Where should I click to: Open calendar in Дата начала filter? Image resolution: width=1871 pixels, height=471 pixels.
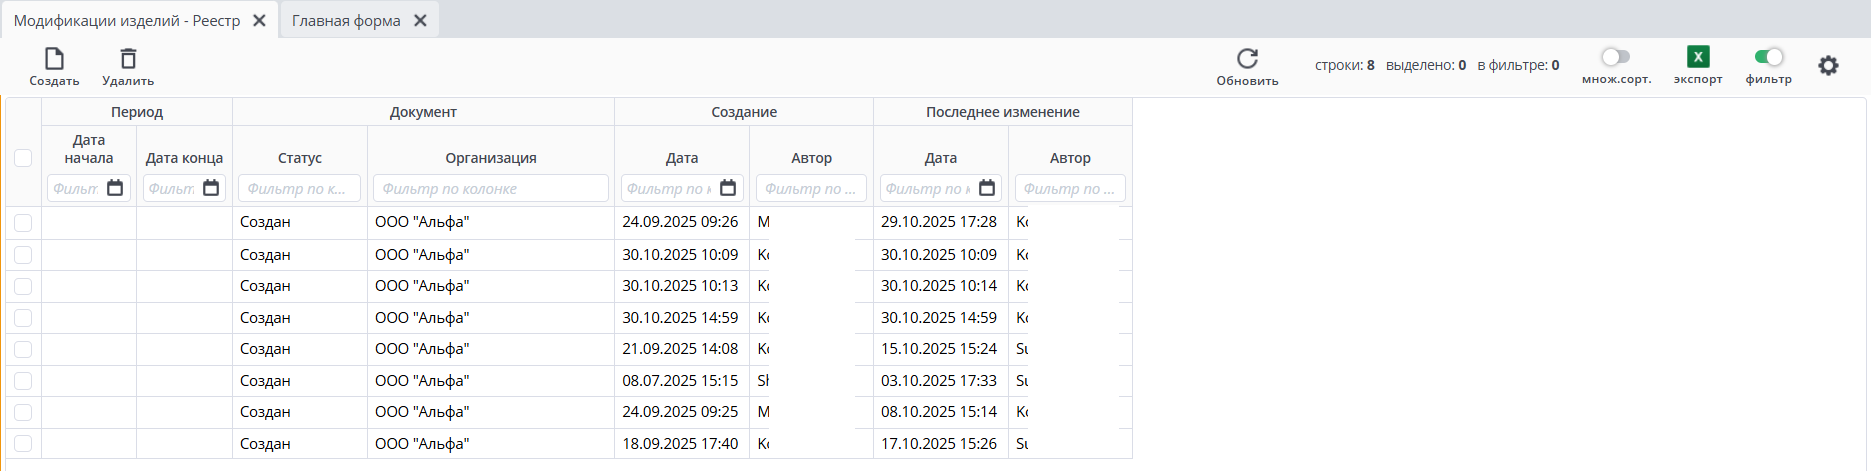tap(115, 188)
